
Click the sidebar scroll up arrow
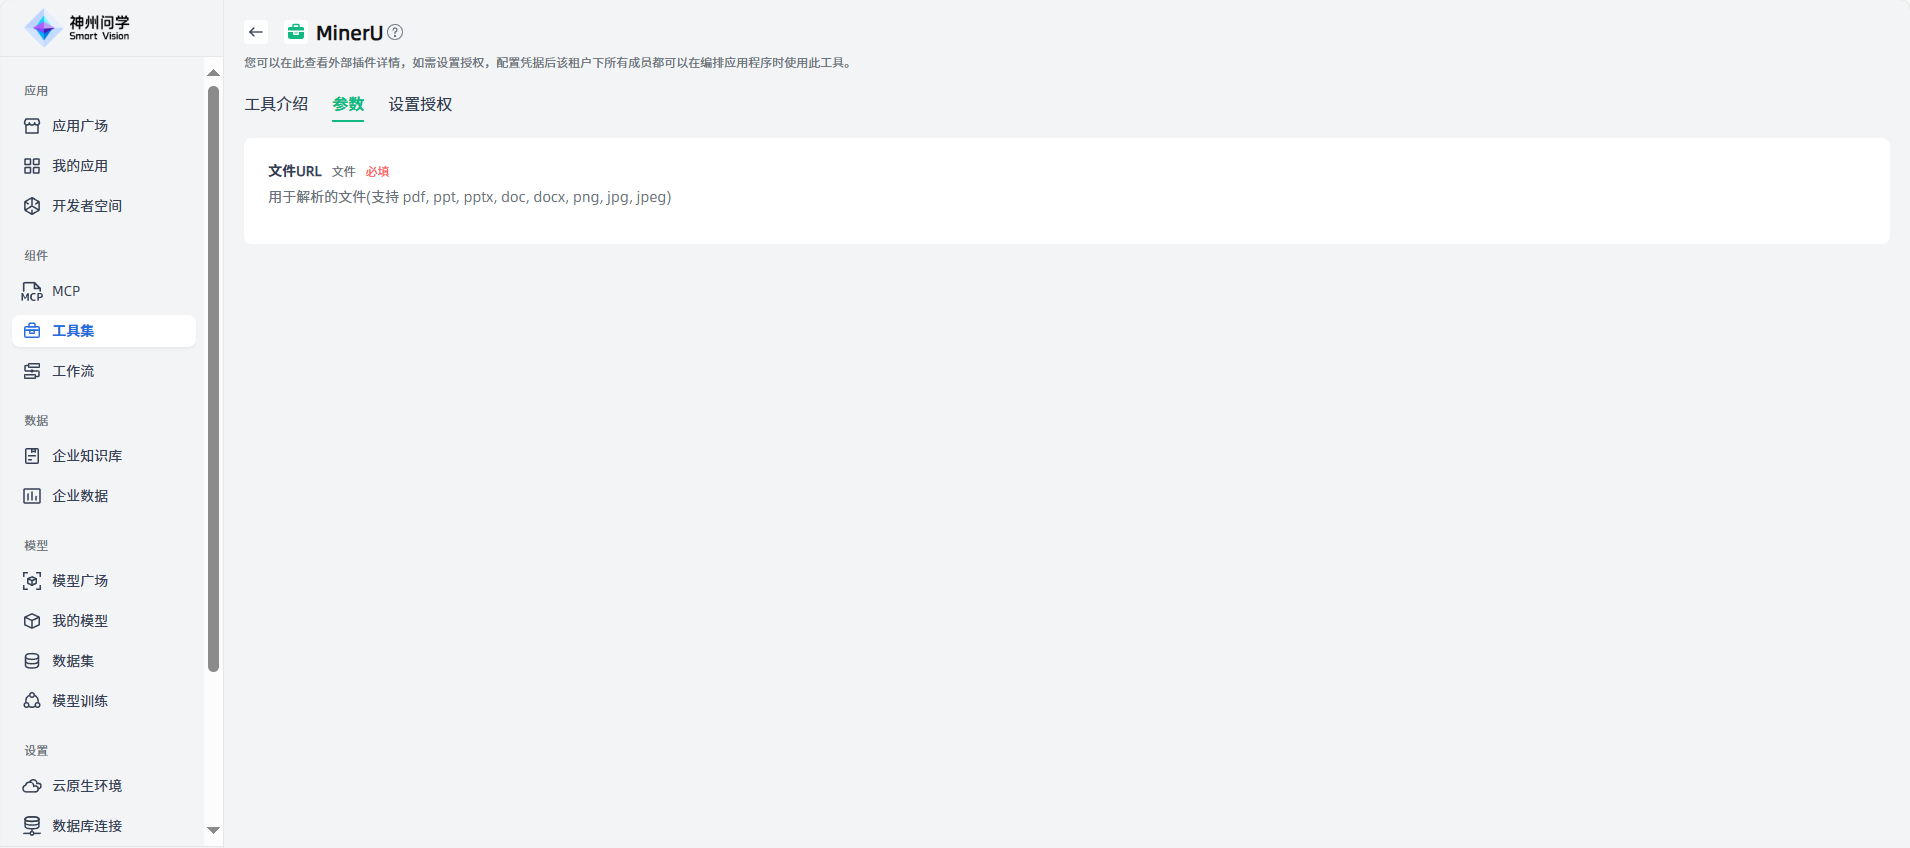(213, 73)
